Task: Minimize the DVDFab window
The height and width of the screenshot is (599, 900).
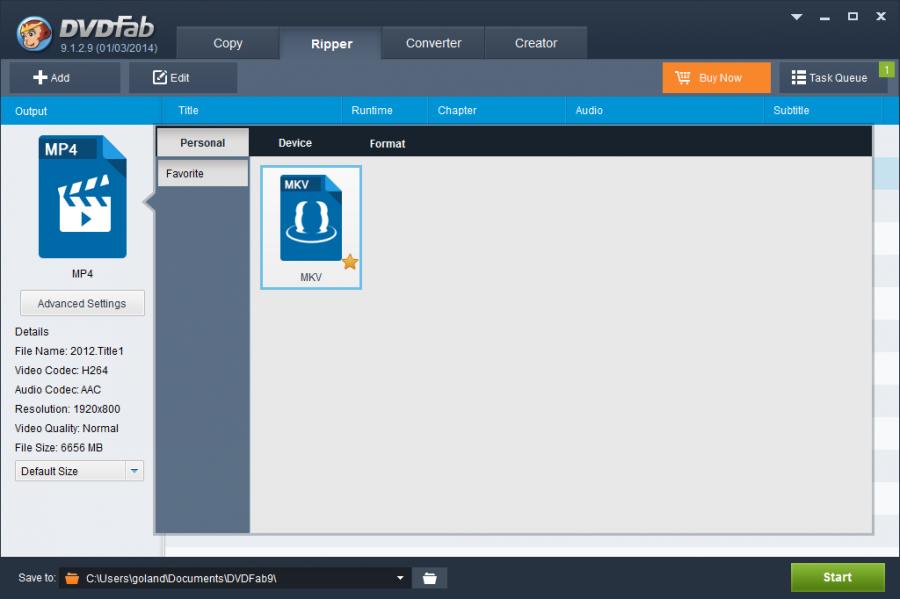Action: pos(825,17)
